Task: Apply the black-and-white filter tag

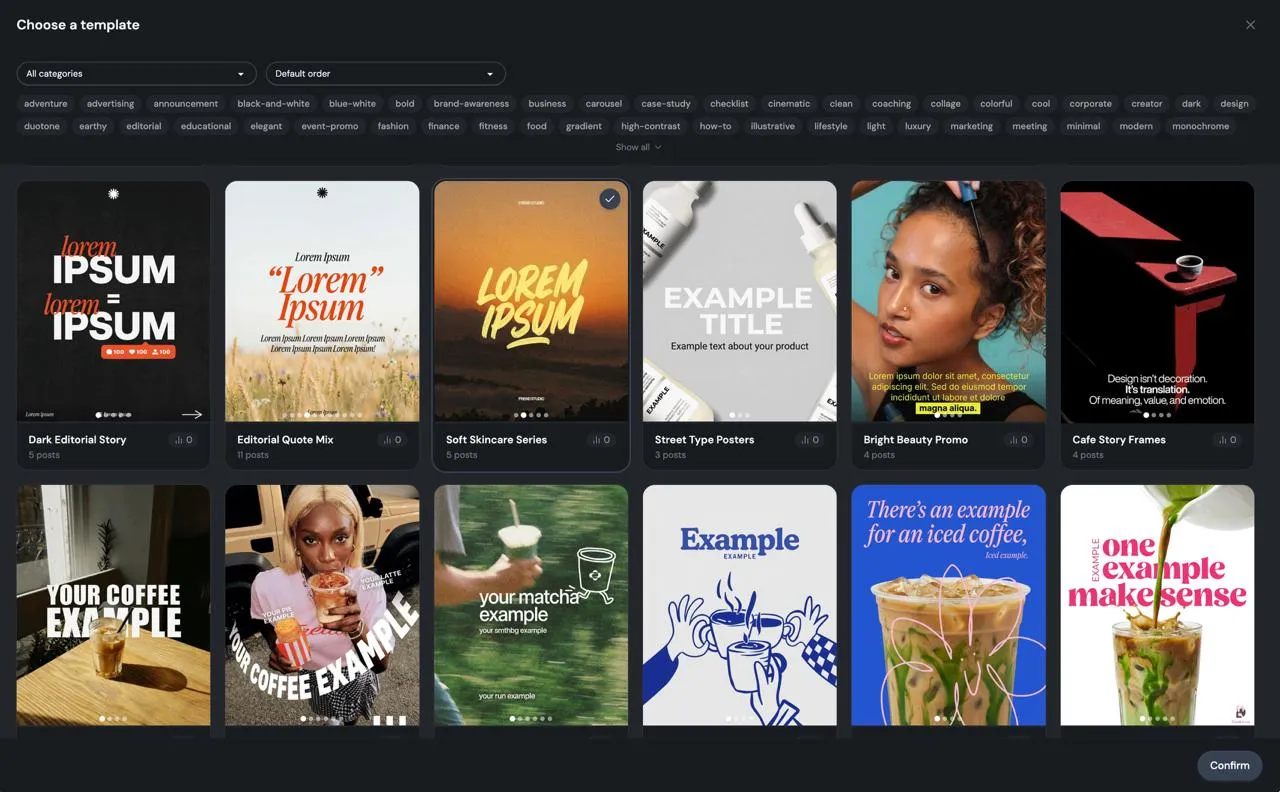Action: pos(273,103)
